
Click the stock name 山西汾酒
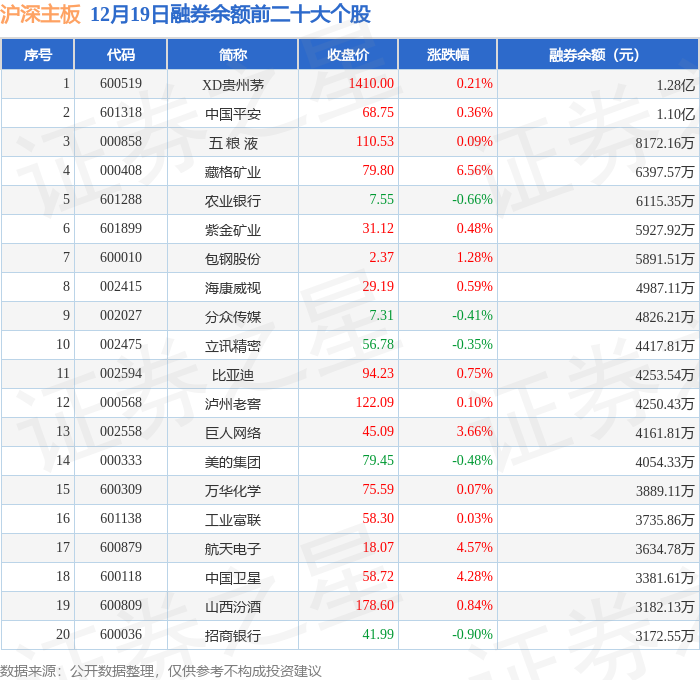[x=233, y=607]
